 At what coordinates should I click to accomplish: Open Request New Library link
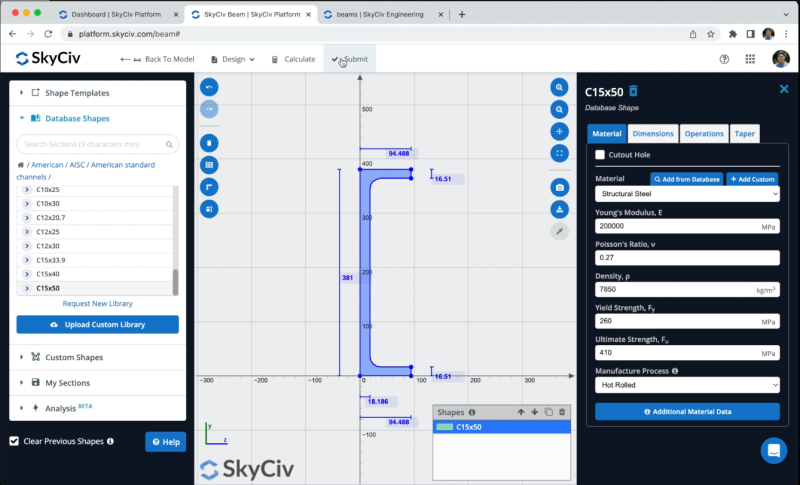tap(97, 303)
